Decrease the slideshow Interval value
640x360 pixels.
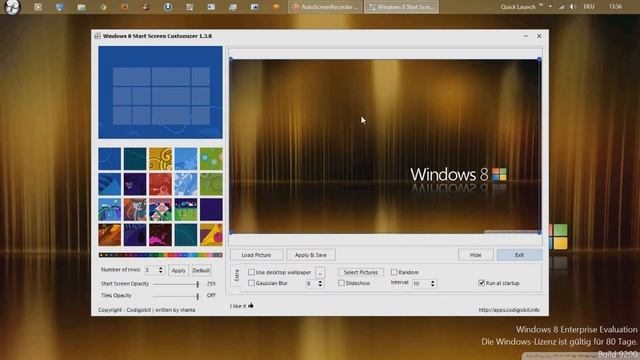coord(433,285)
